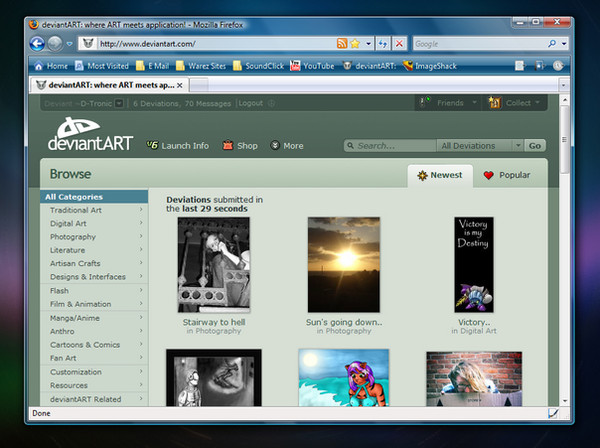The width and height of the screenshot is (600, 448).
Task: Open the Home bookmark
Action: [51, 66]
